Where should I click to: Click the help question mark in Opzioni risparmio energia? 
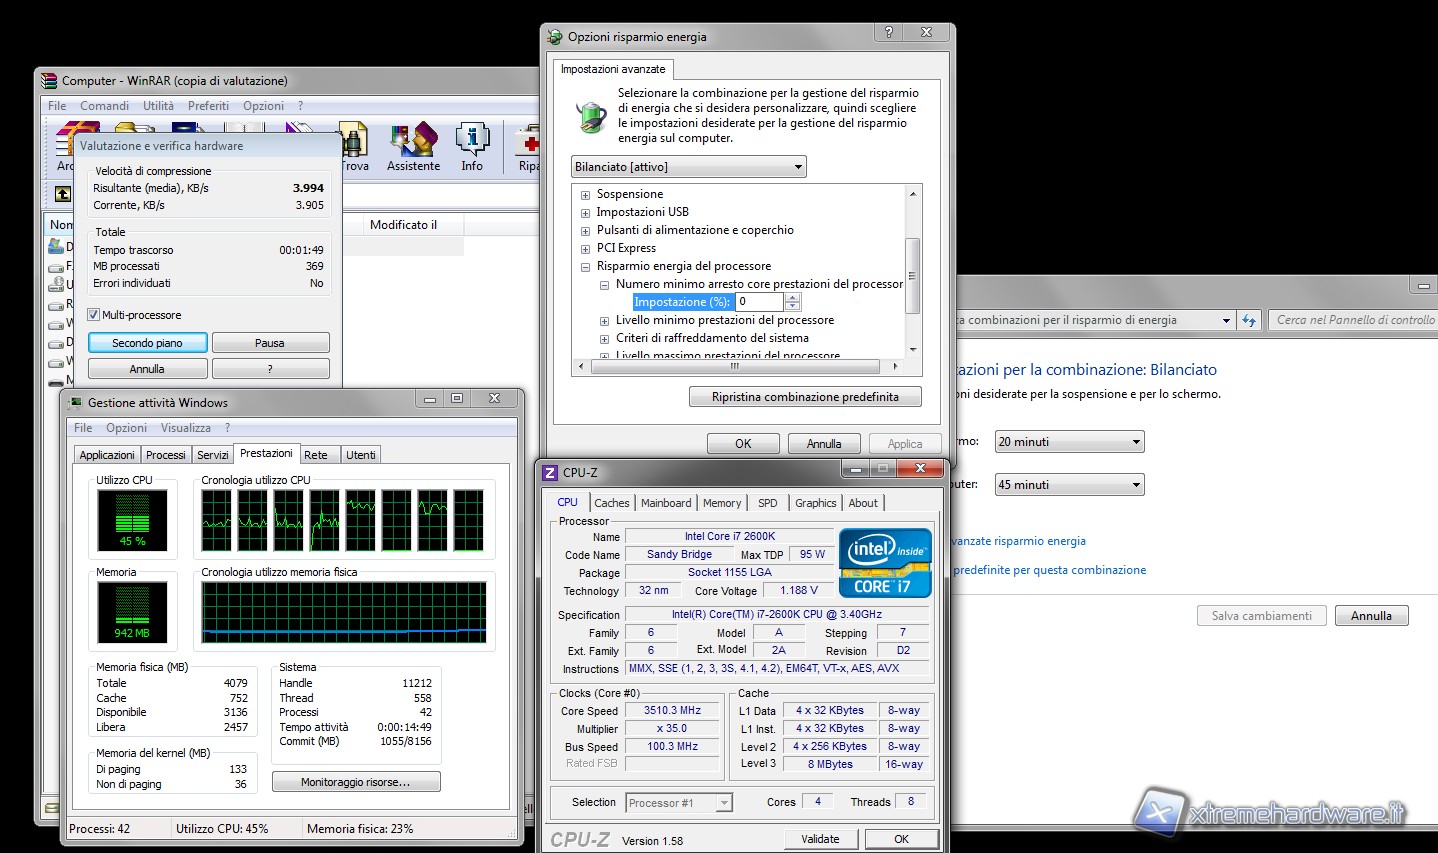888,33
